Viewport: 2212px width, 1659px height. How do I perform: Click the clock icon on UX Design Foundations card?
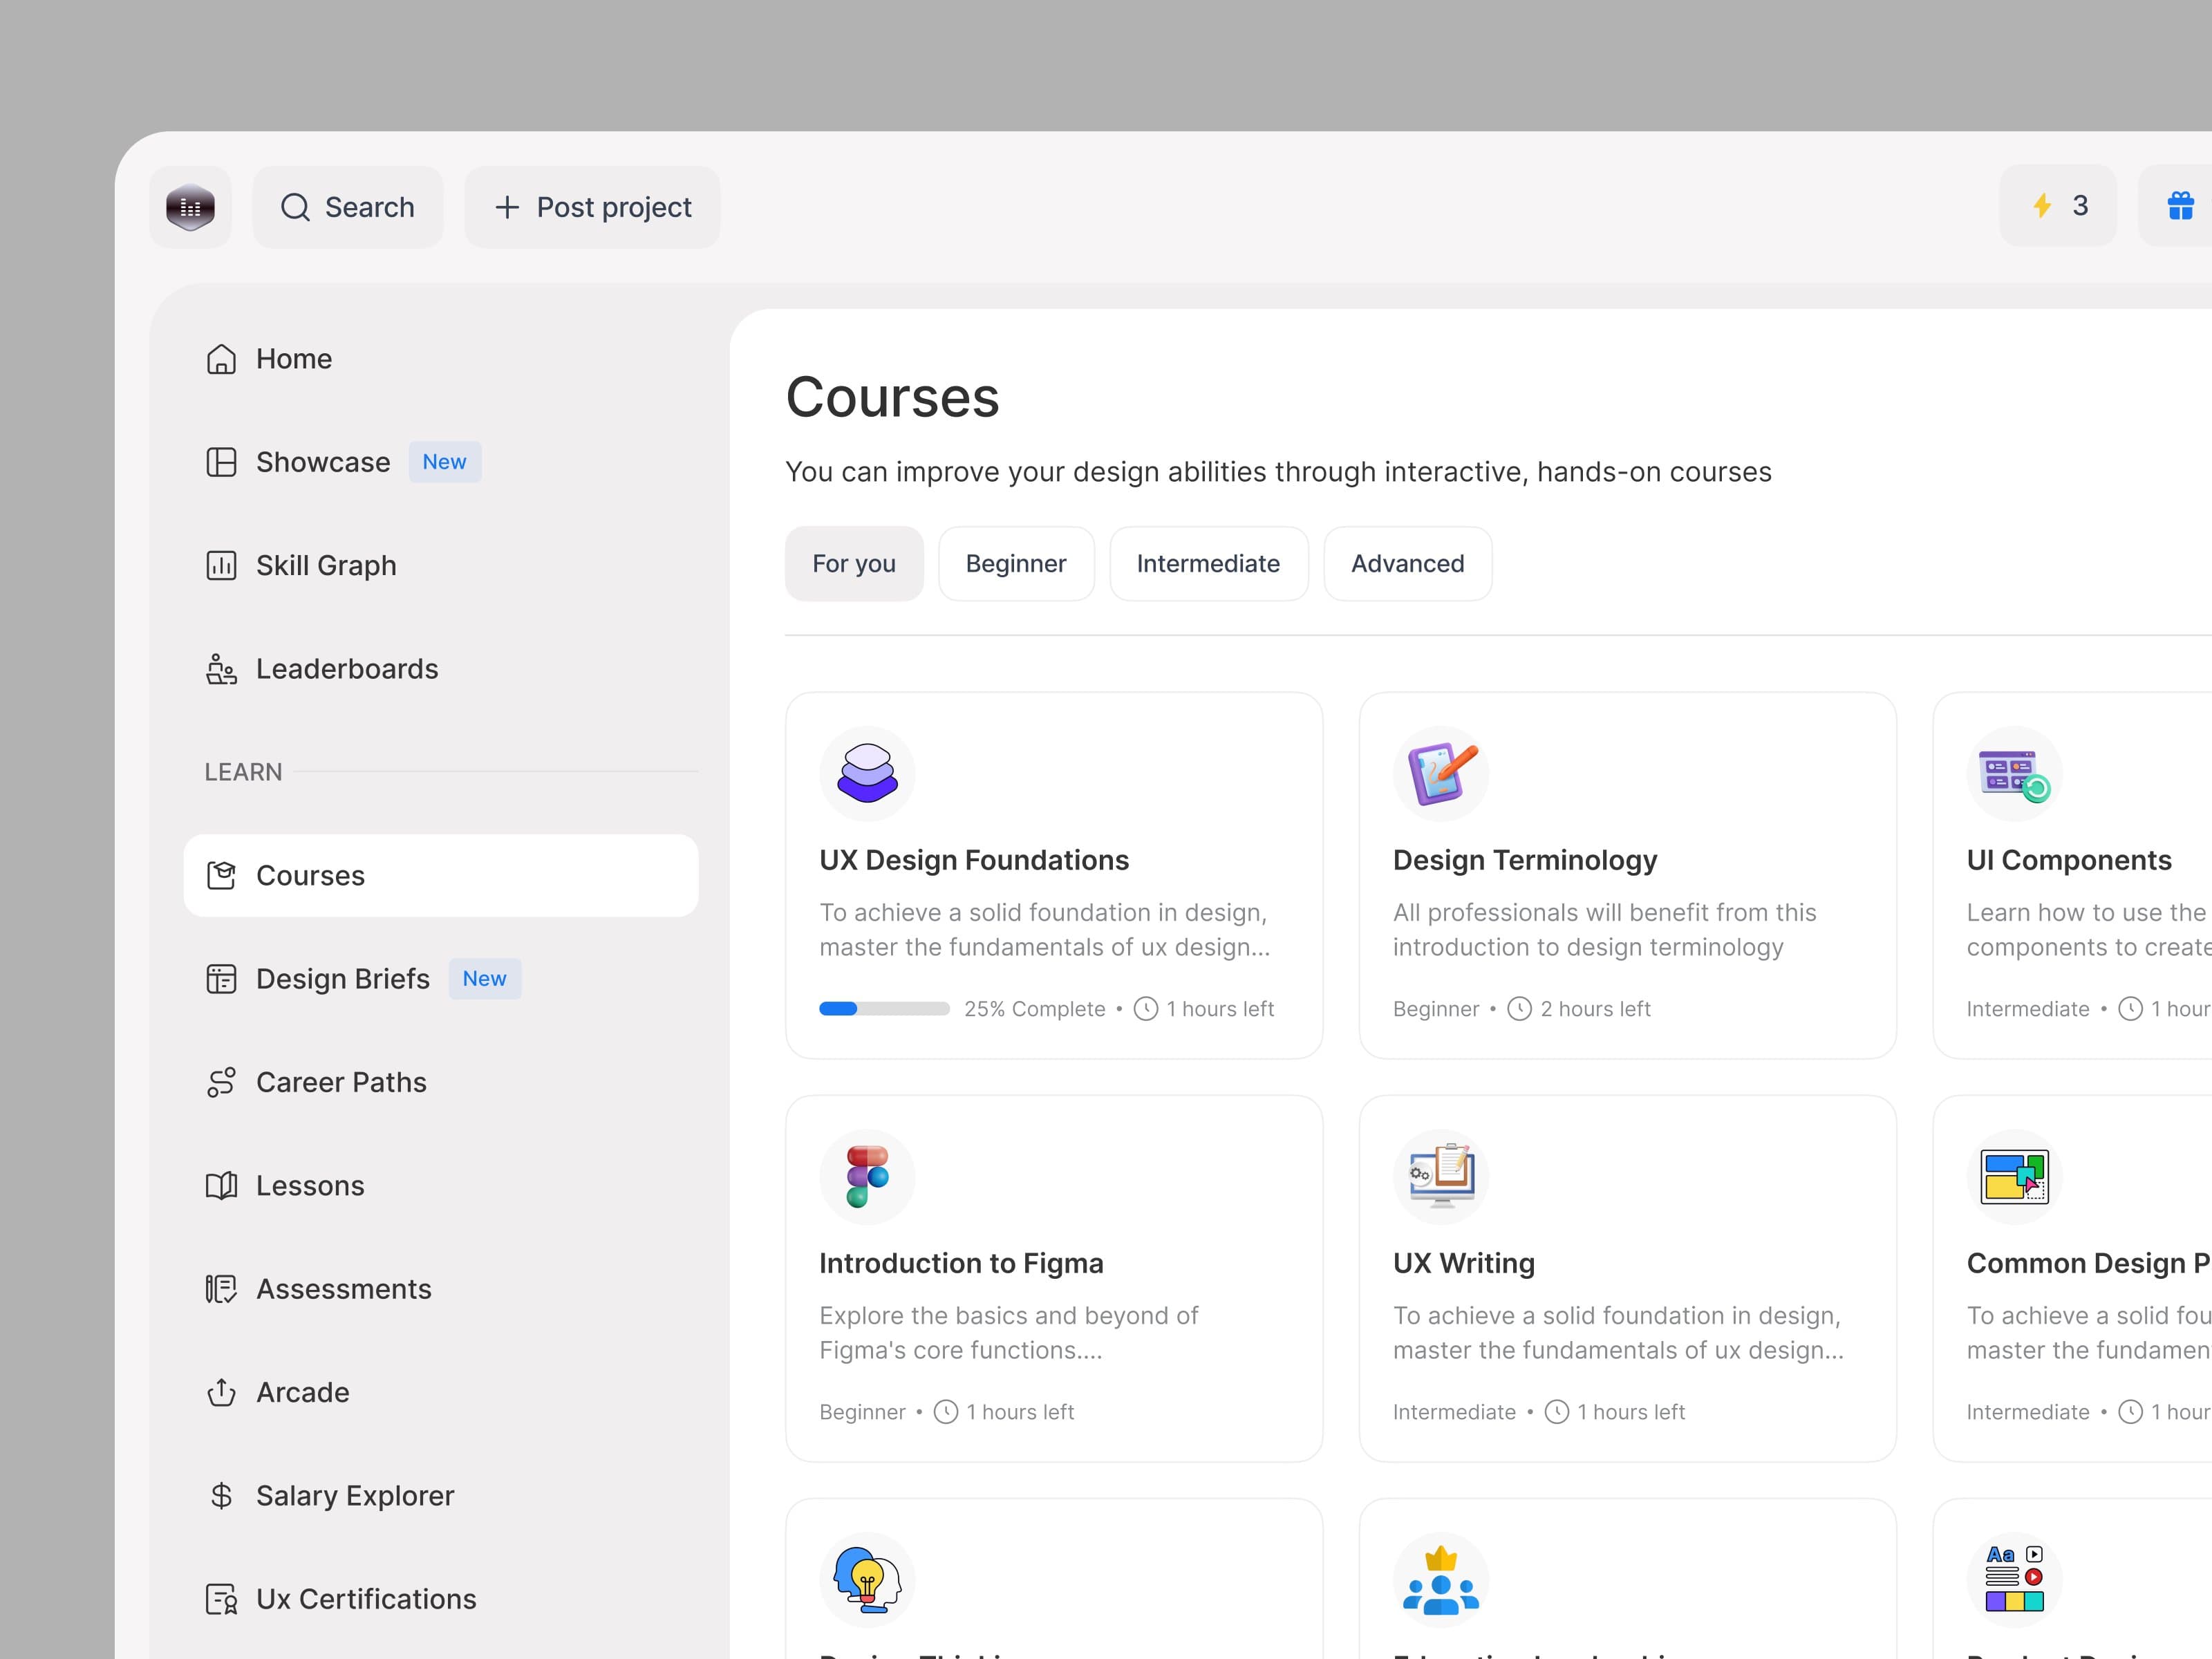pyautogui.click(x=1146, y=1009)
